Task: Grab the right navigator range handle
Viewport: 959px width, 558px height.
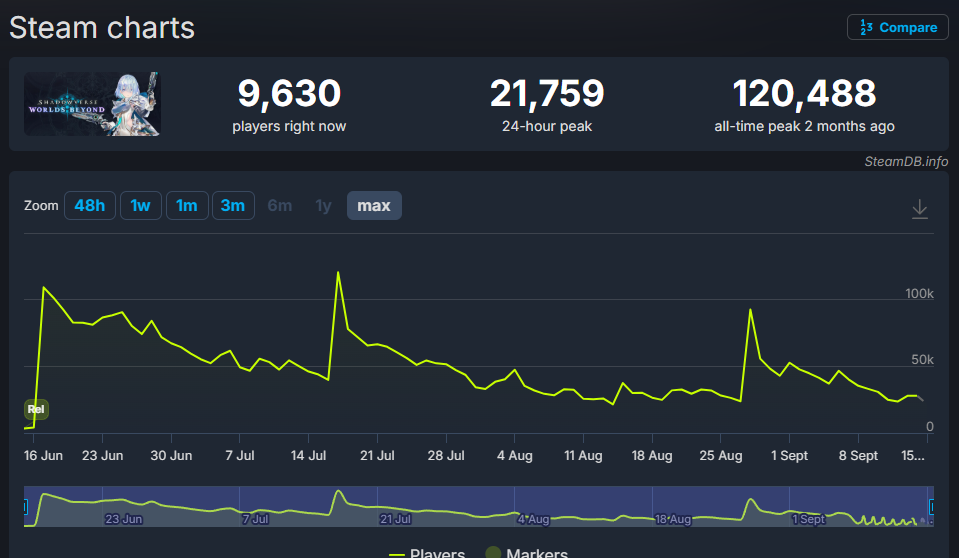Action: point(931,507)
